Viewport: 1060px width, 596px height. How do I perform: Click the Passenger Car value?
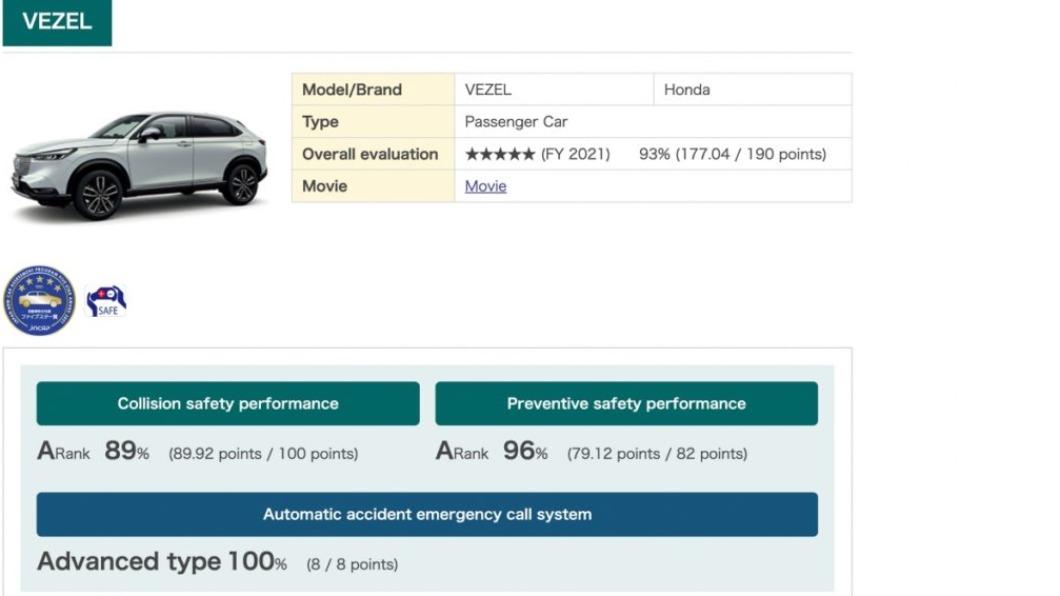pyautogui.click(x=516, y=122)
